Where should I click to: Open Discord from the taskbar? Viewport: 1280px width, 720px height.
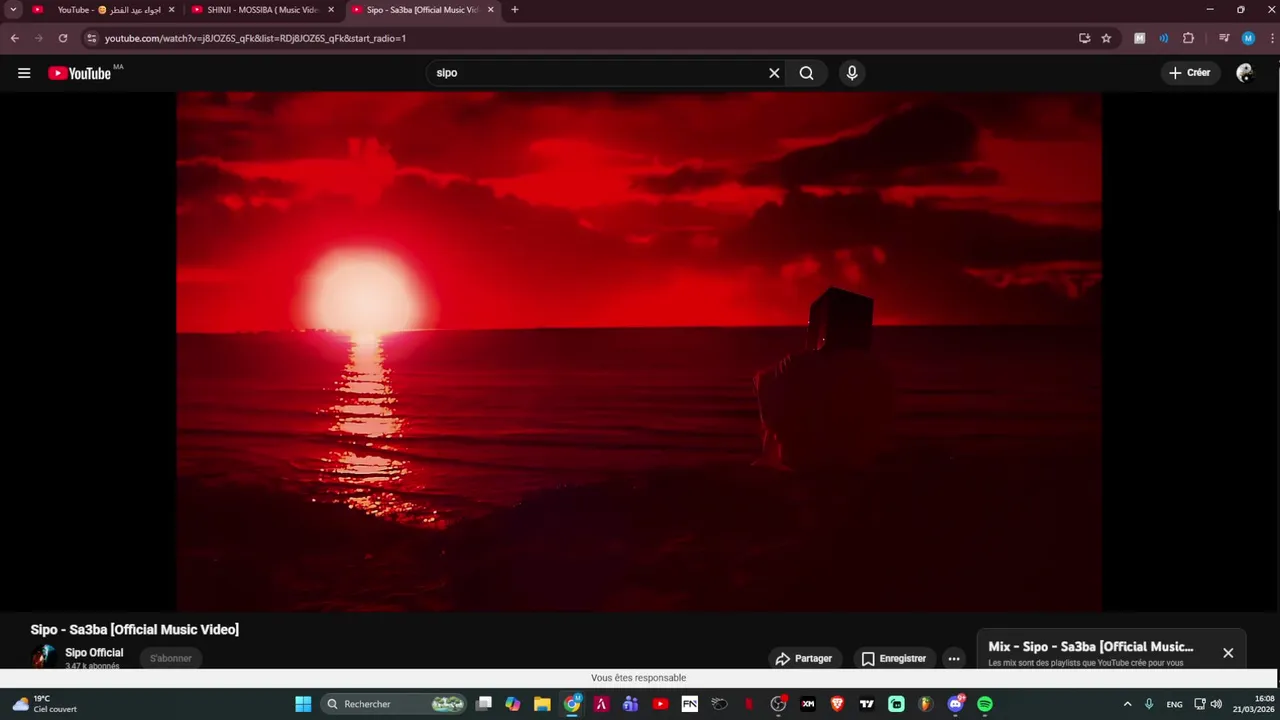pos(955,704)
